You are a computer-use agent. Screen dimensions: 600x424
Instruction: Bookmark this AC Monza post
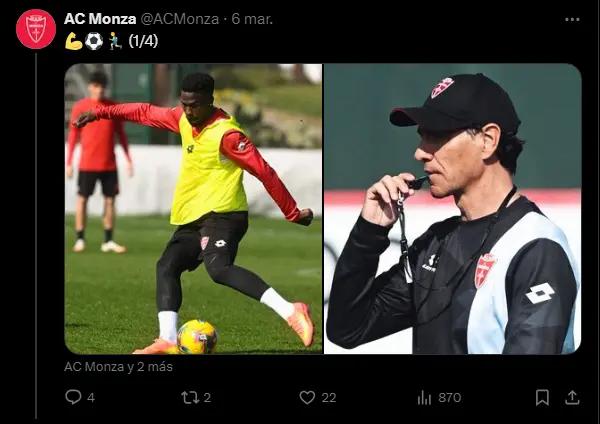pyautogui.click(x=542, y=398)
